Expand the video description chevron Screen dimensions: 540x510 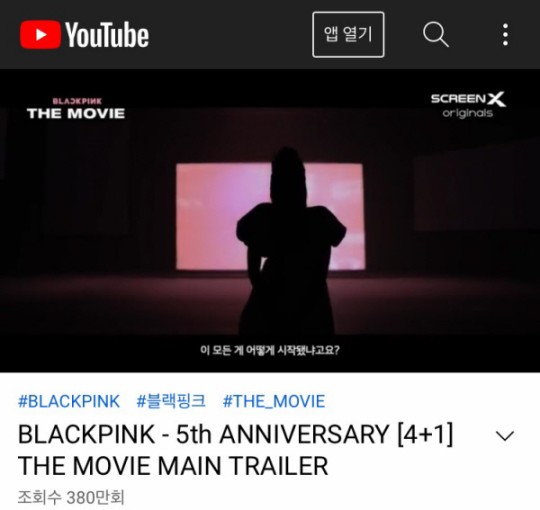click(x=505, y=436)
